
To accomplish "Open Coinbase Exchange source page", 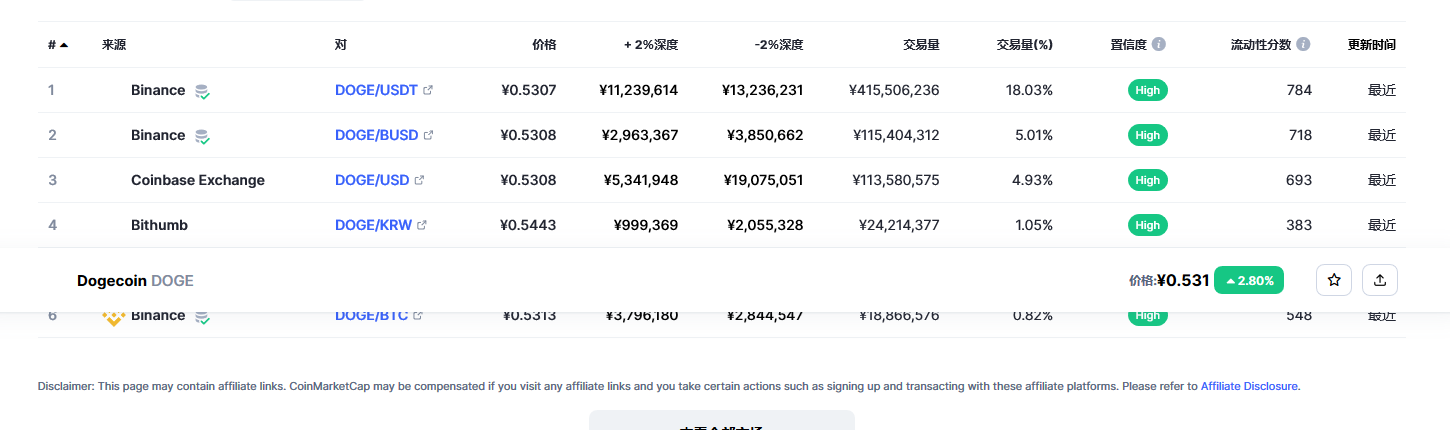I will (198, 180).
